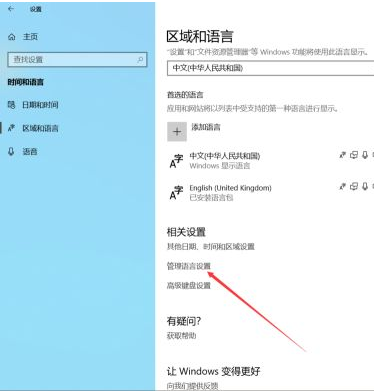Click the 获取帮助 help link
Screen dimensions: 374x391
coord(181,335)
